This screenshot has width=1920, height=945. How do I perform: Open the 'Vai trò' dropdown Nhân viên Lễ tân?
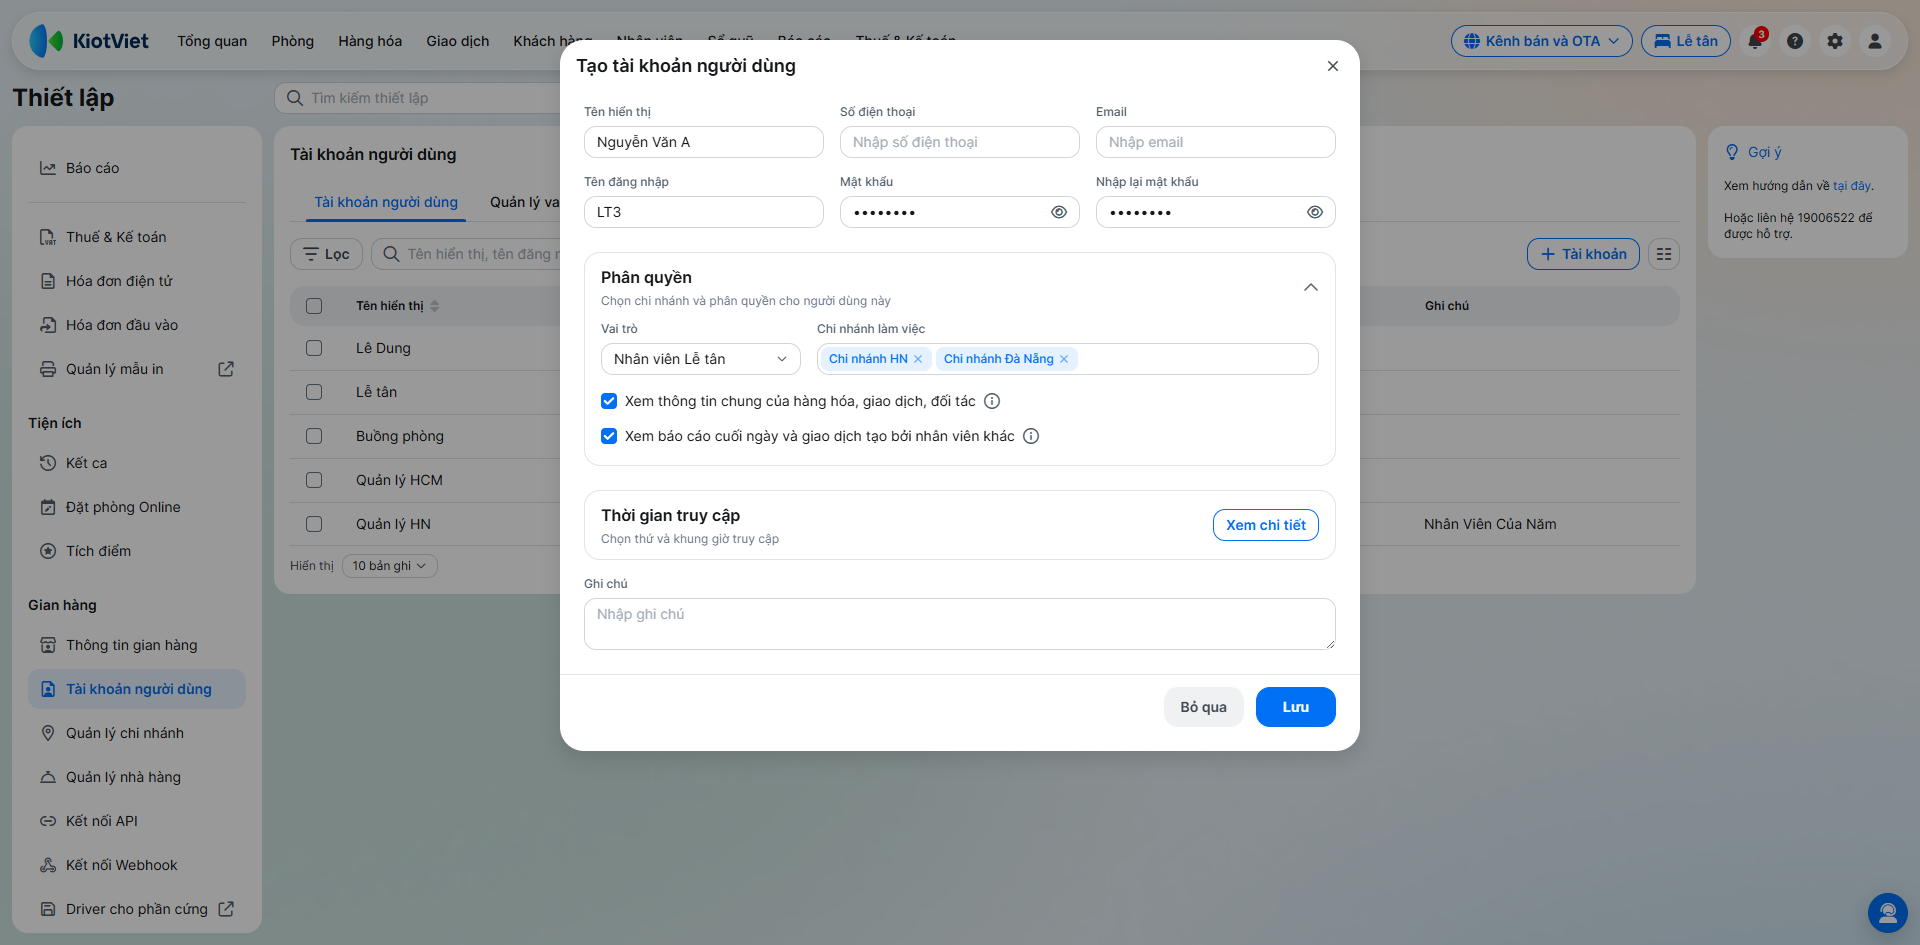click(x=701, y=359)
